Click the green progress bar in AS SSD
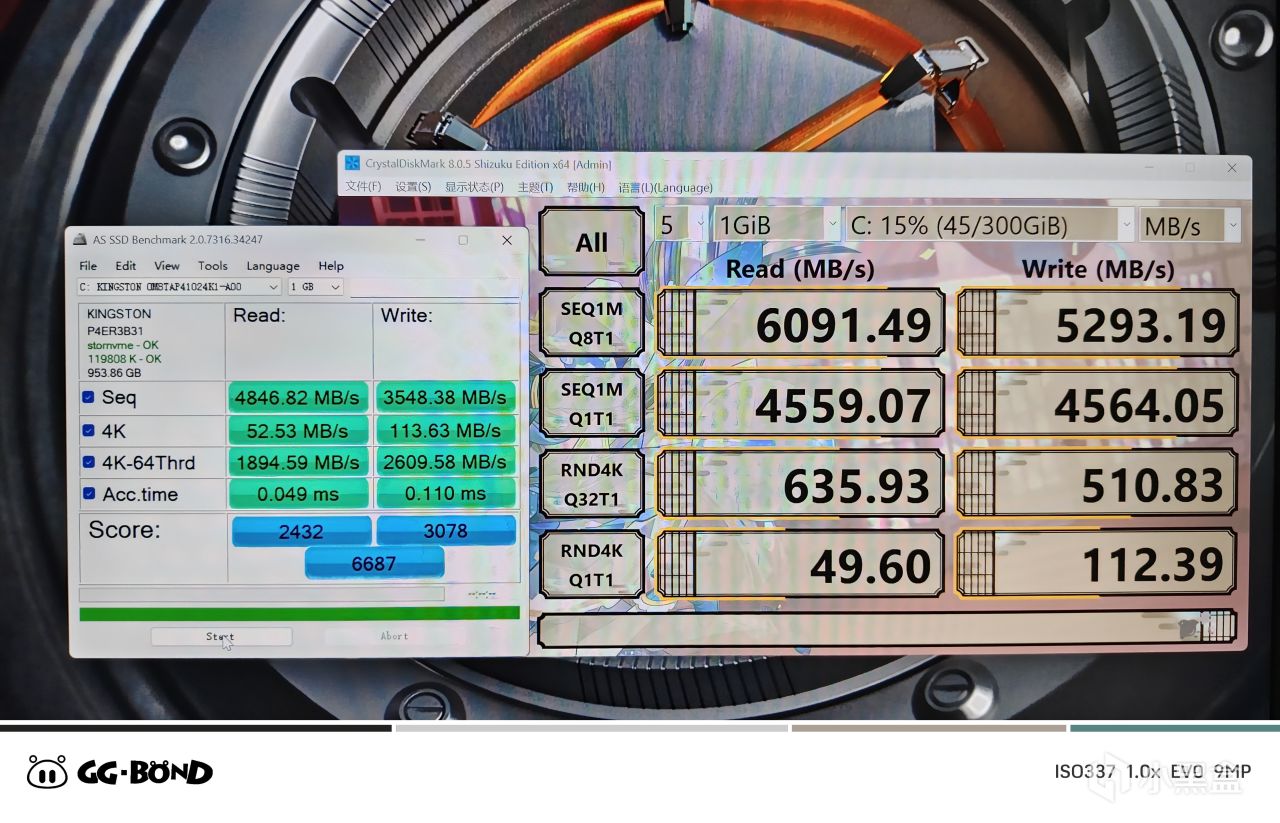This screenshot has height=823, width=1280. (x=300, y=613)
